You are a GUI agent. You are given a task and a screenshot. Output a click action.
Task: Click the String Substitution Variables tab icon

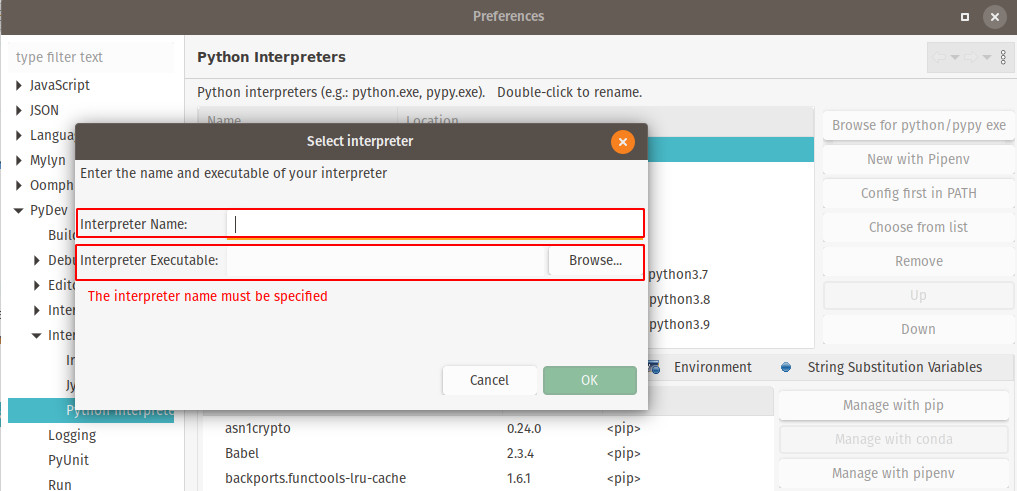pyautogui.click(x=786, y=367)
